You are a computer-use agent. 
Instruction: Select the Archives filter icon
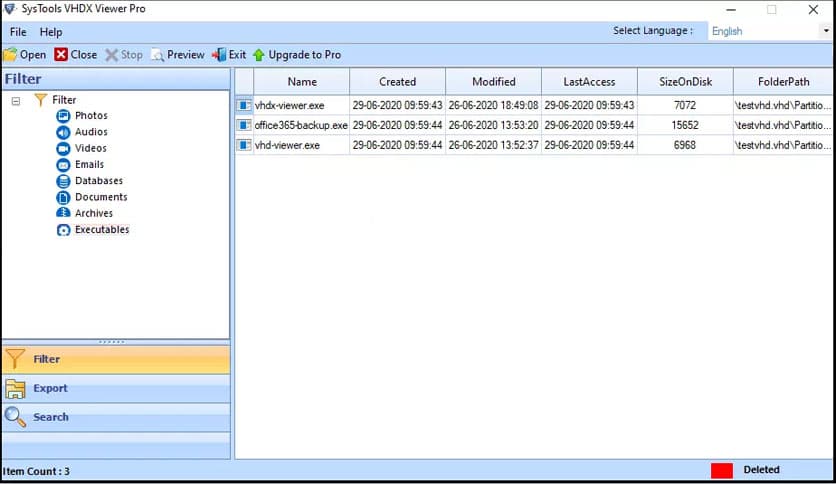(x=63, y=213)
